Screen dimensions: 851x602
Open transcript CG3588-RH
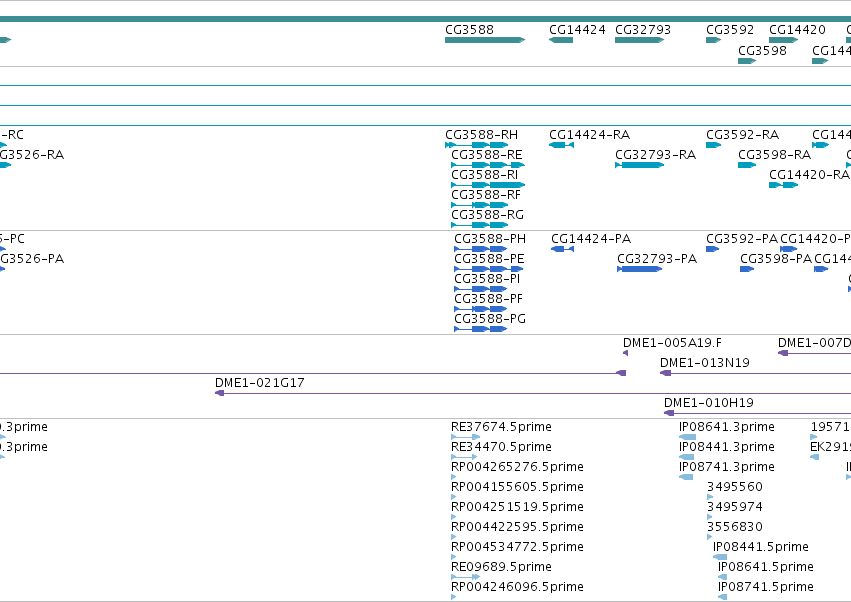(x=477, y=145)
